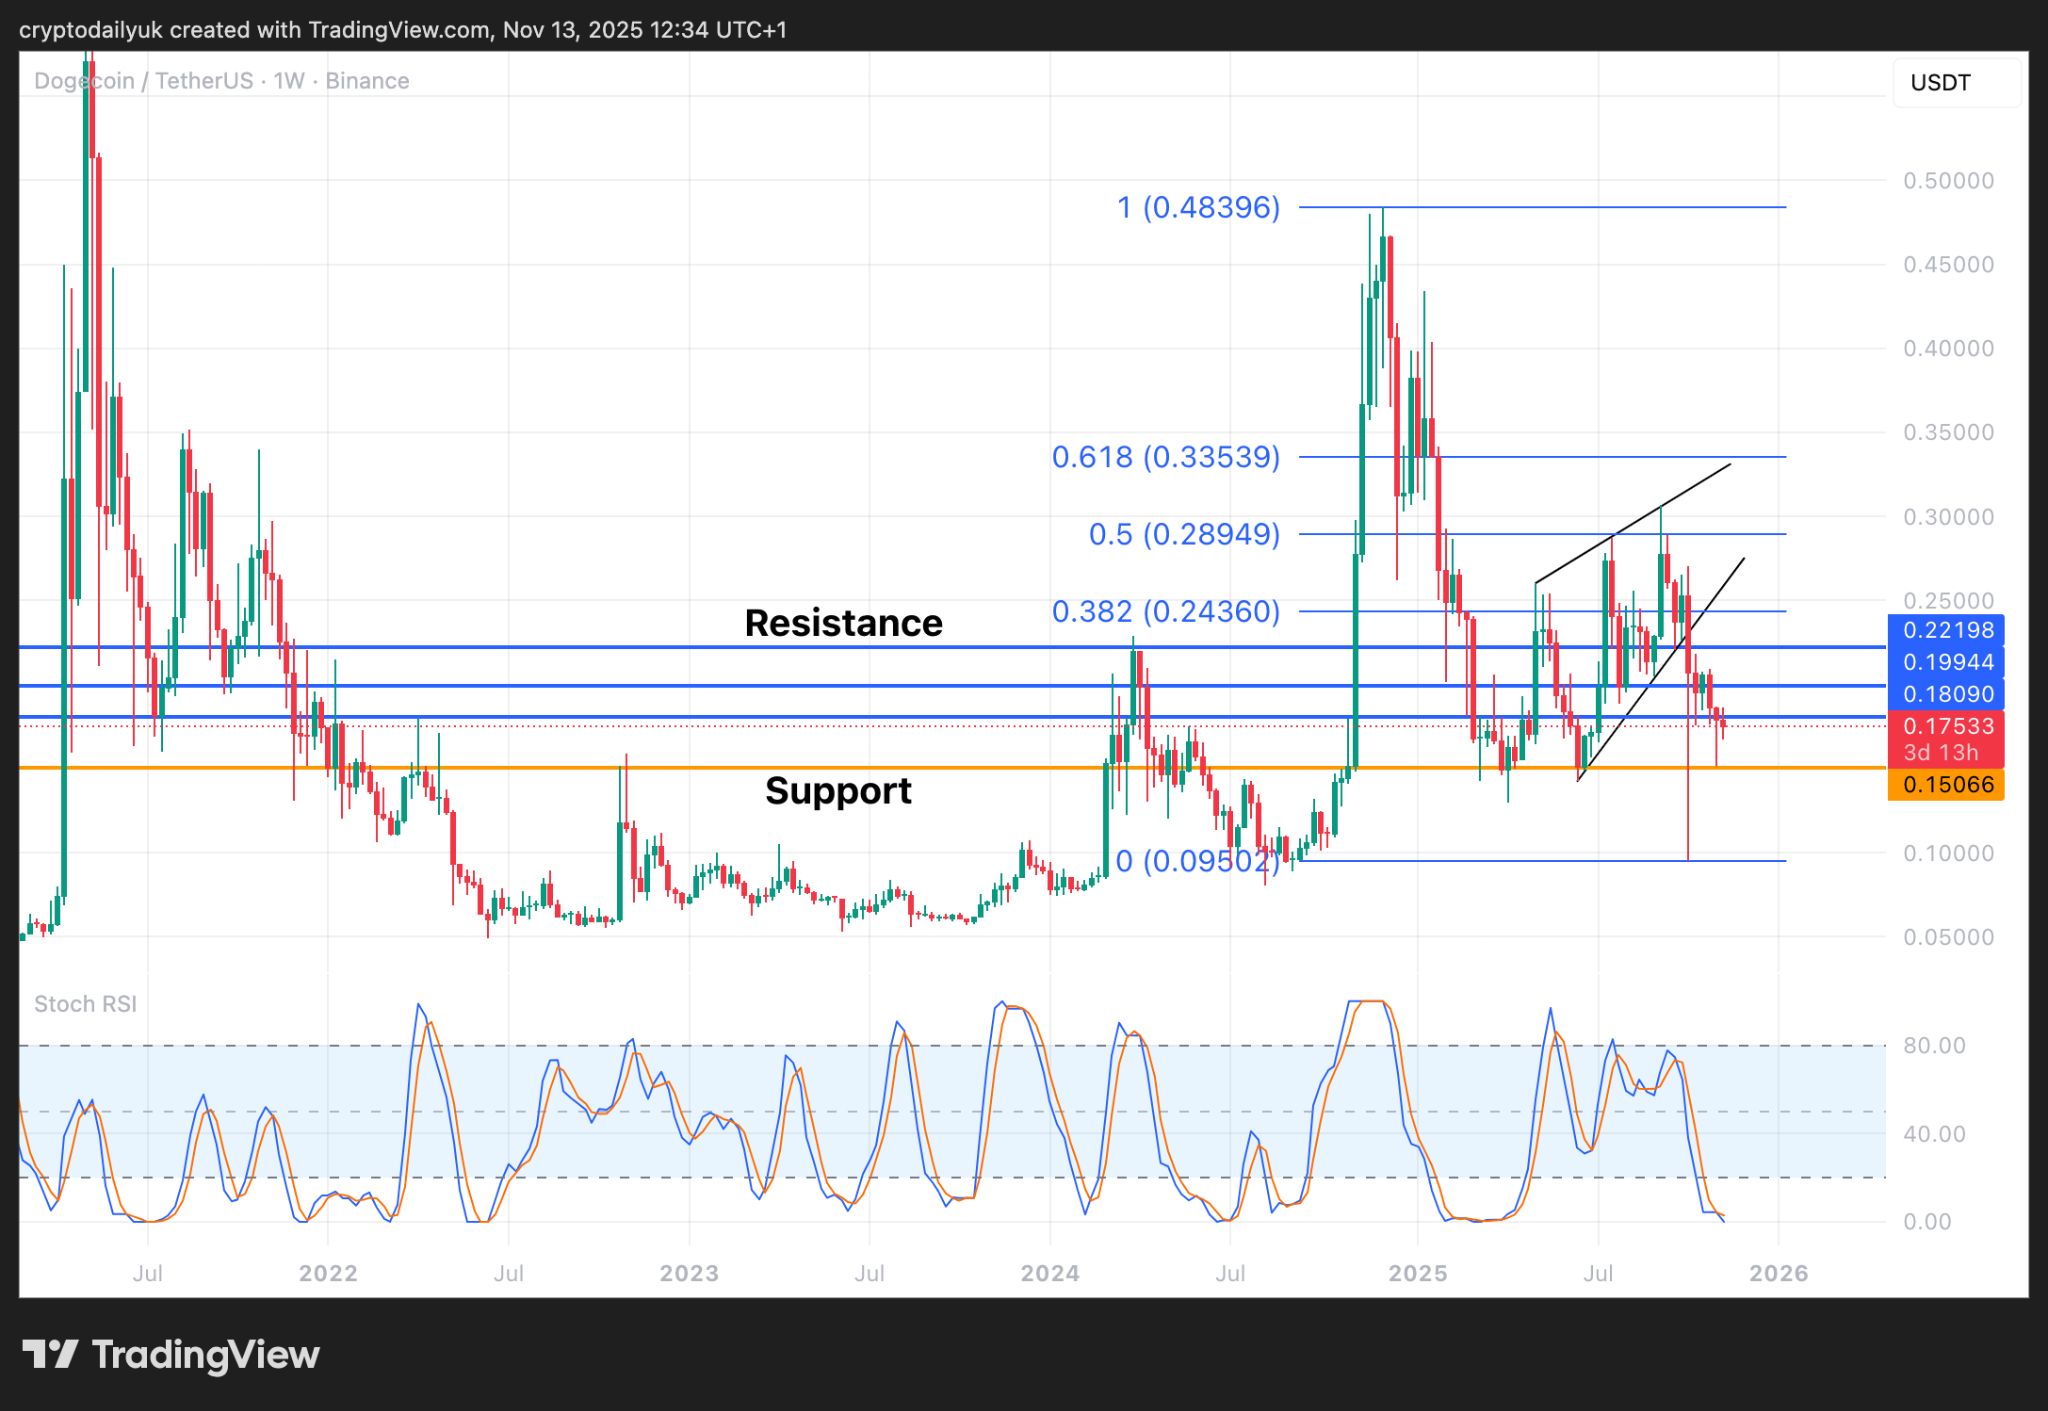Screen dimensions: 2048x1411
Task: Select the Support text annotation
Action: pos(838,790)
